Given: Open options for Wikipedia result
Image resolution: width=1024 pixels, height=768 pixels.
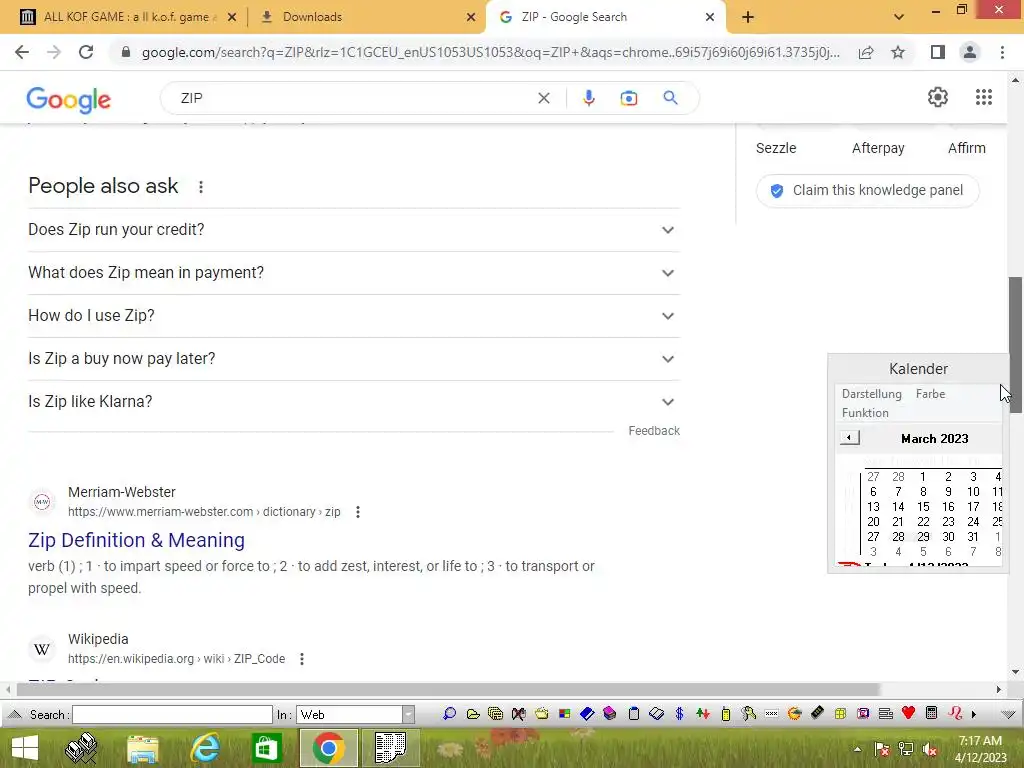Looking at the screenshot, I should coord(302,659).
